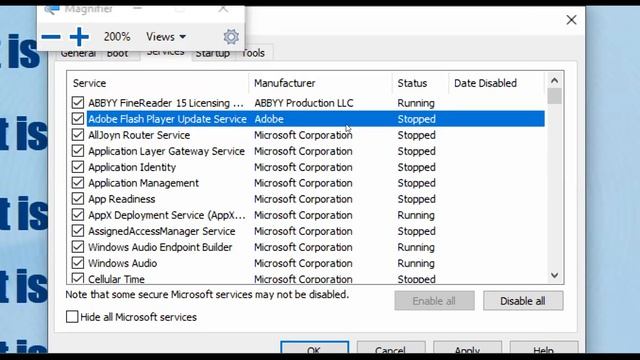Click the services list scrollbar thumb
This screenshot has width=640, height=360.
(x=554, y=96)
